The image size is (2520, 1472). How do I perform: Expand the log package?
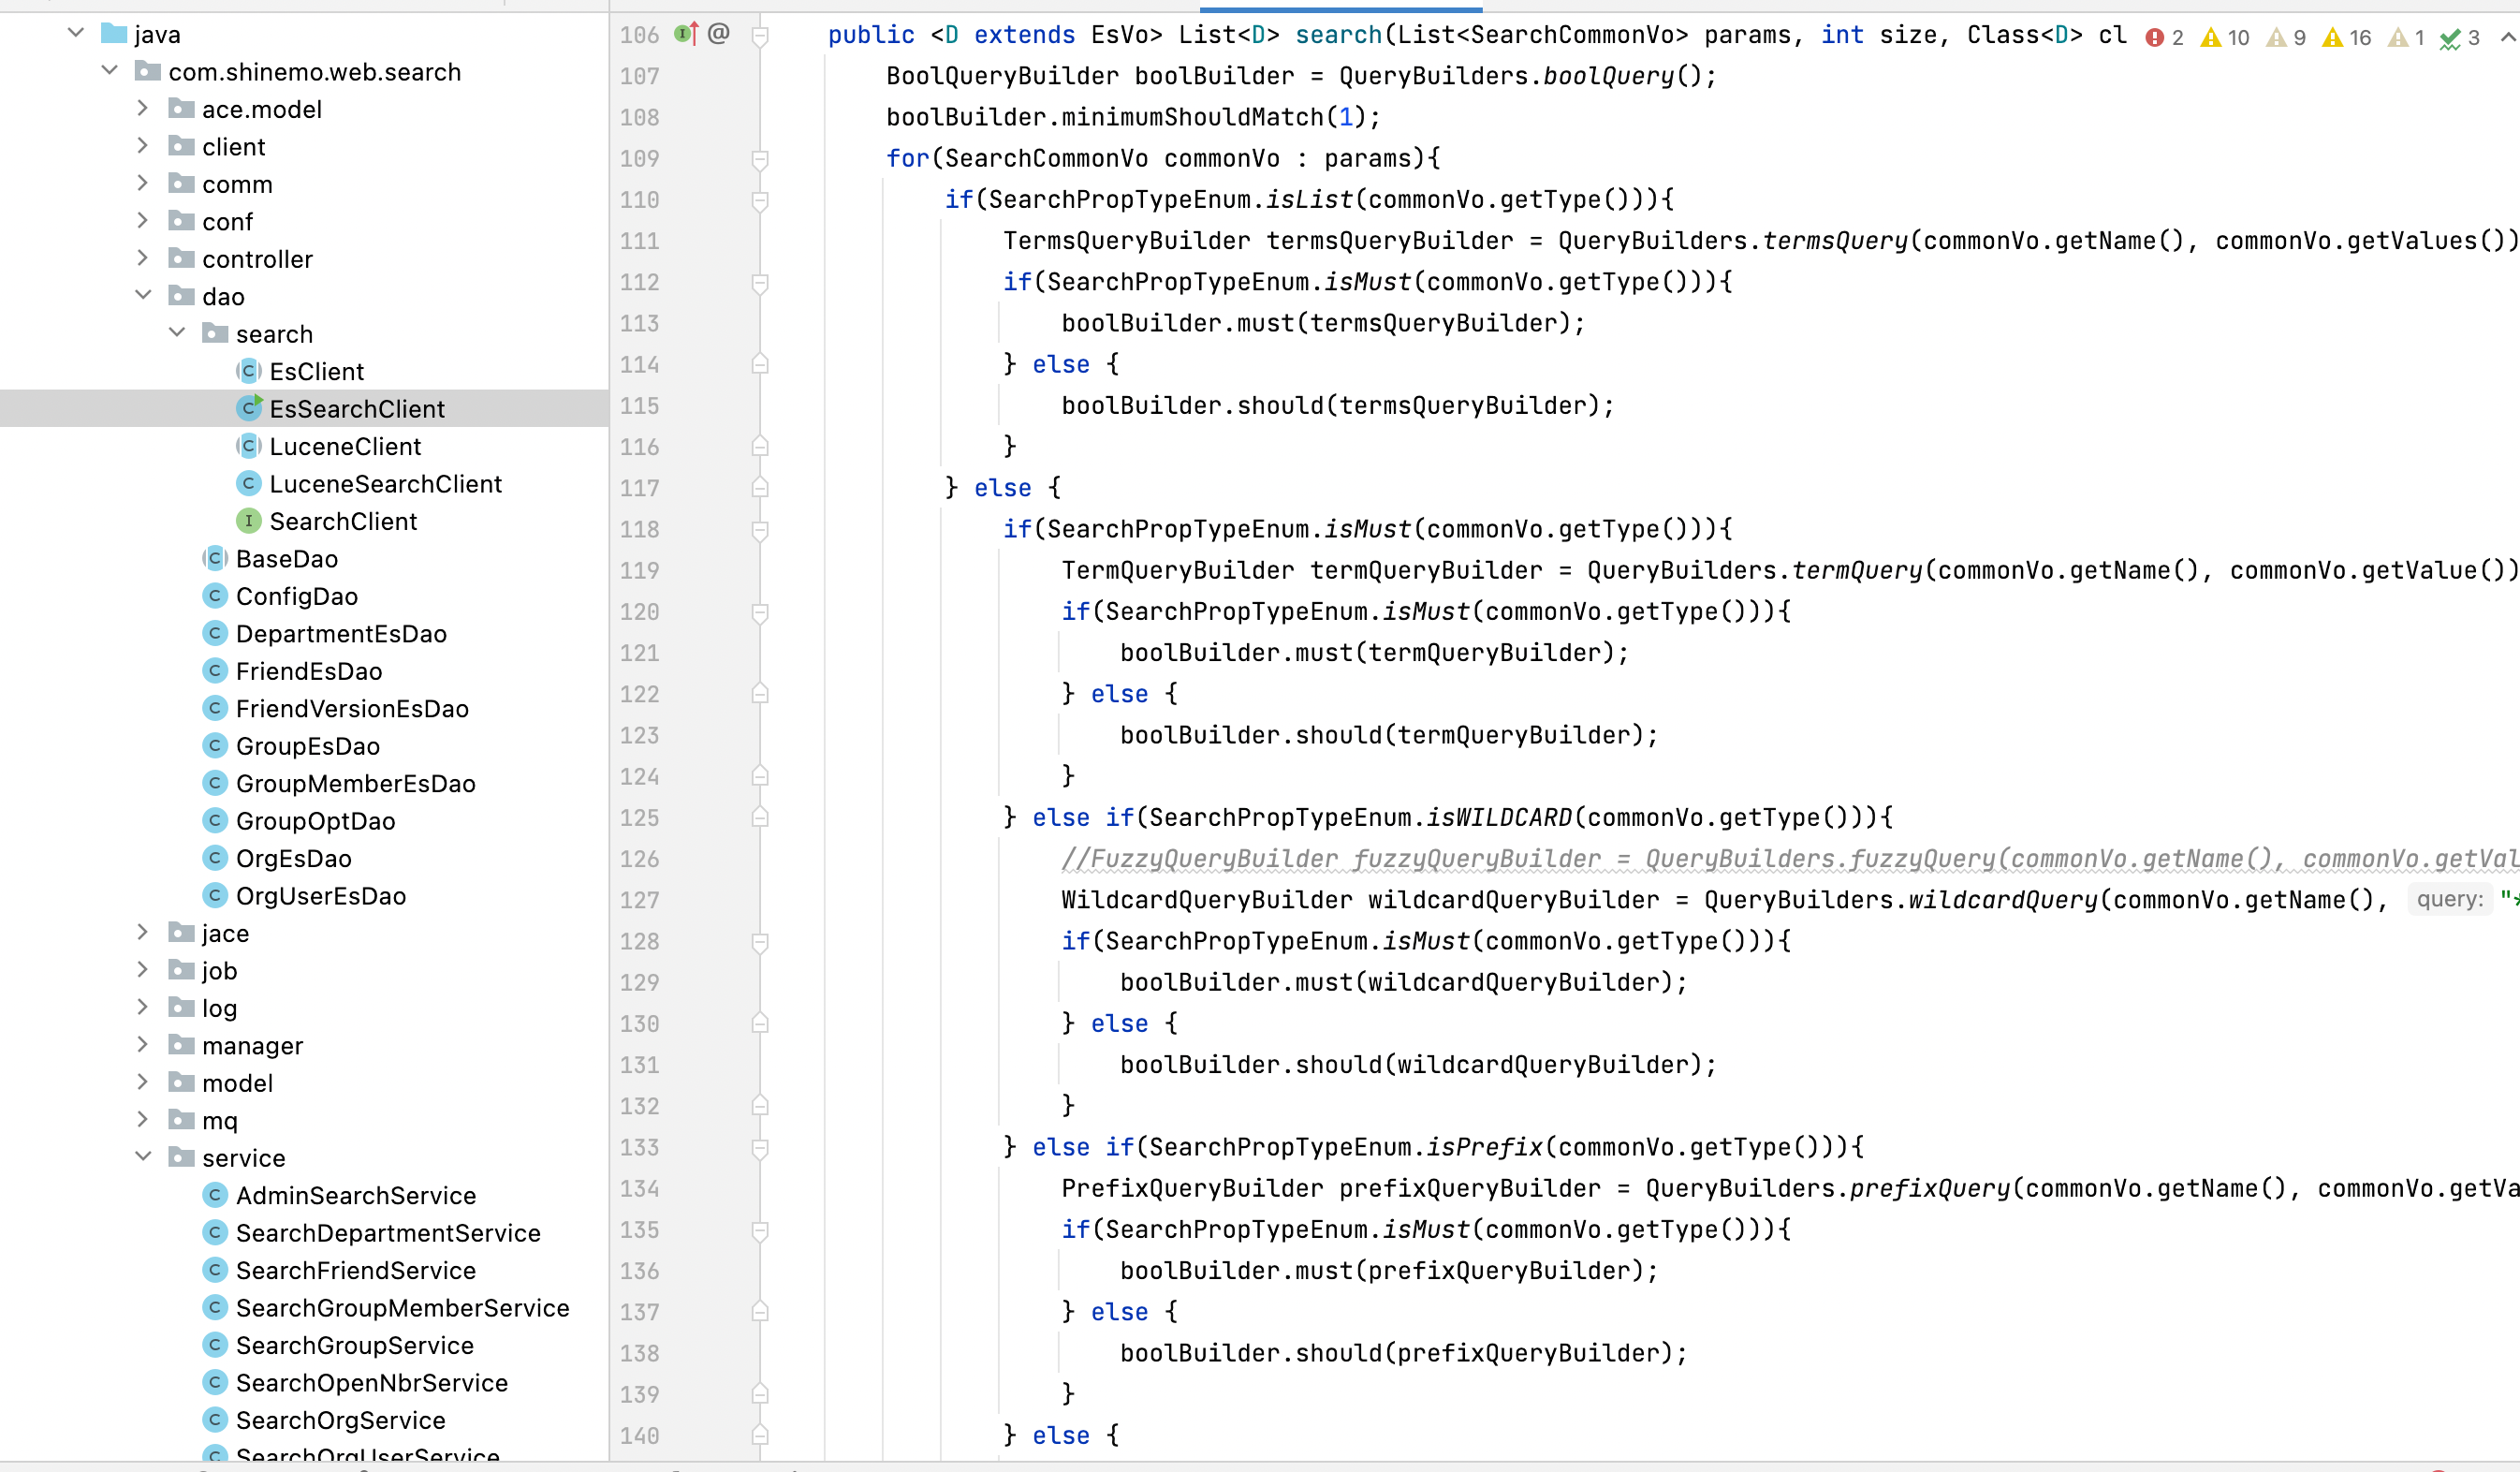click(142, 1007)
